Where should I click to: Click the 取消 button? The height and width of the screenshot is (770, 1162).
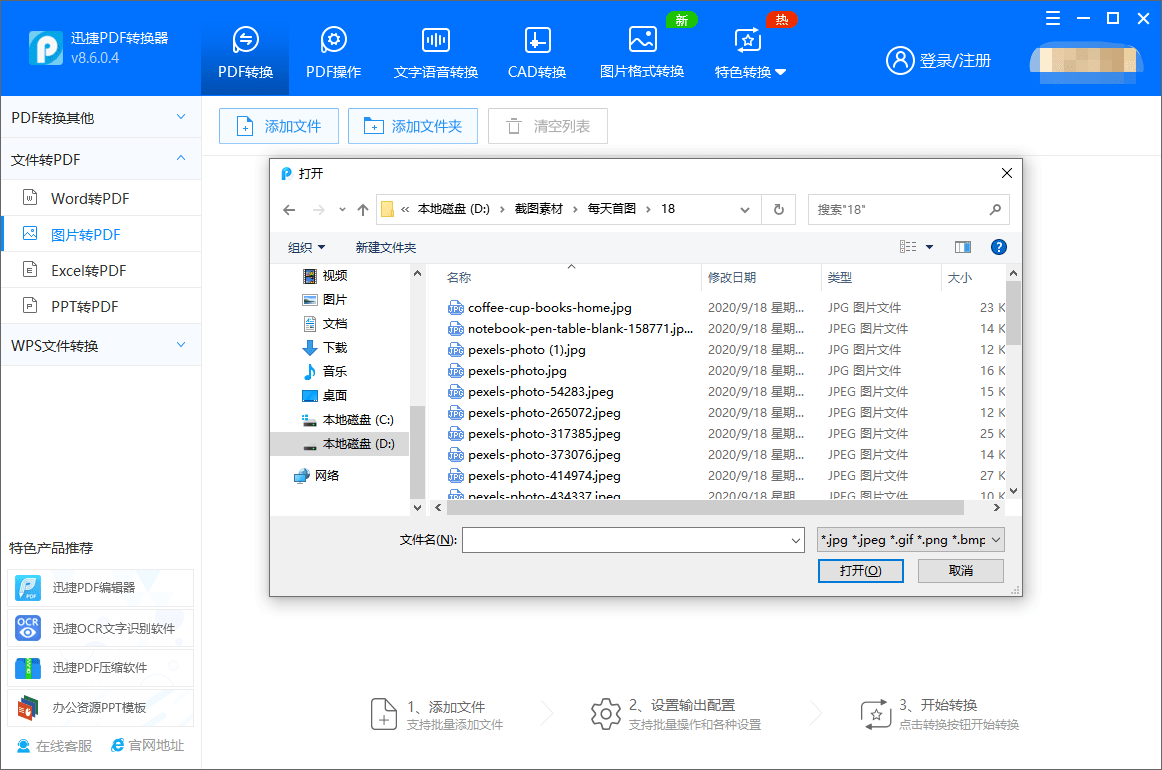(960, 570)
